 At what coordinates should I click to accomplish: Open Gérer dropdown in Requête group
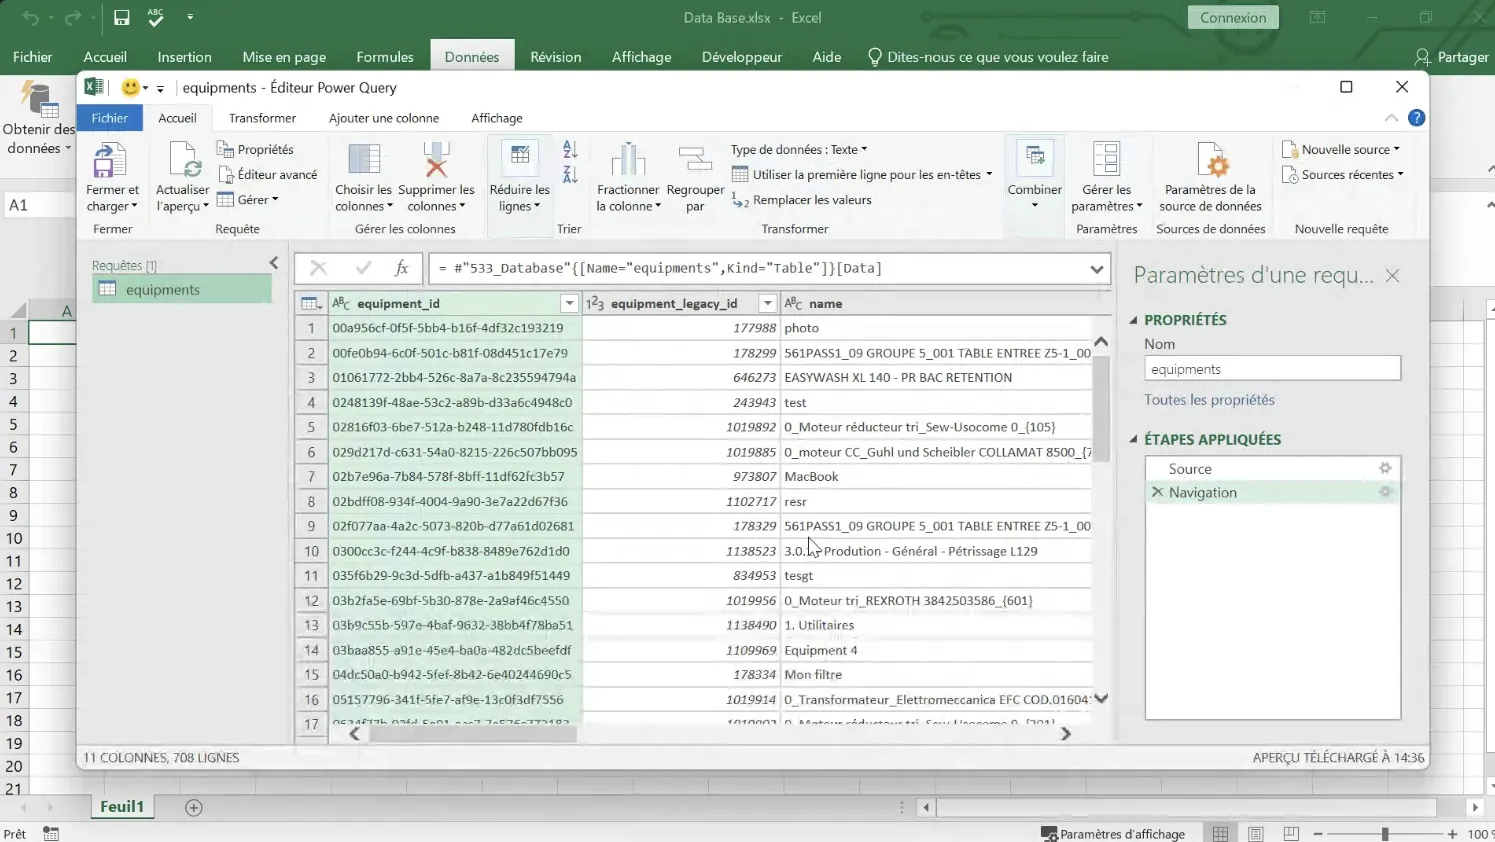[248, 200]
